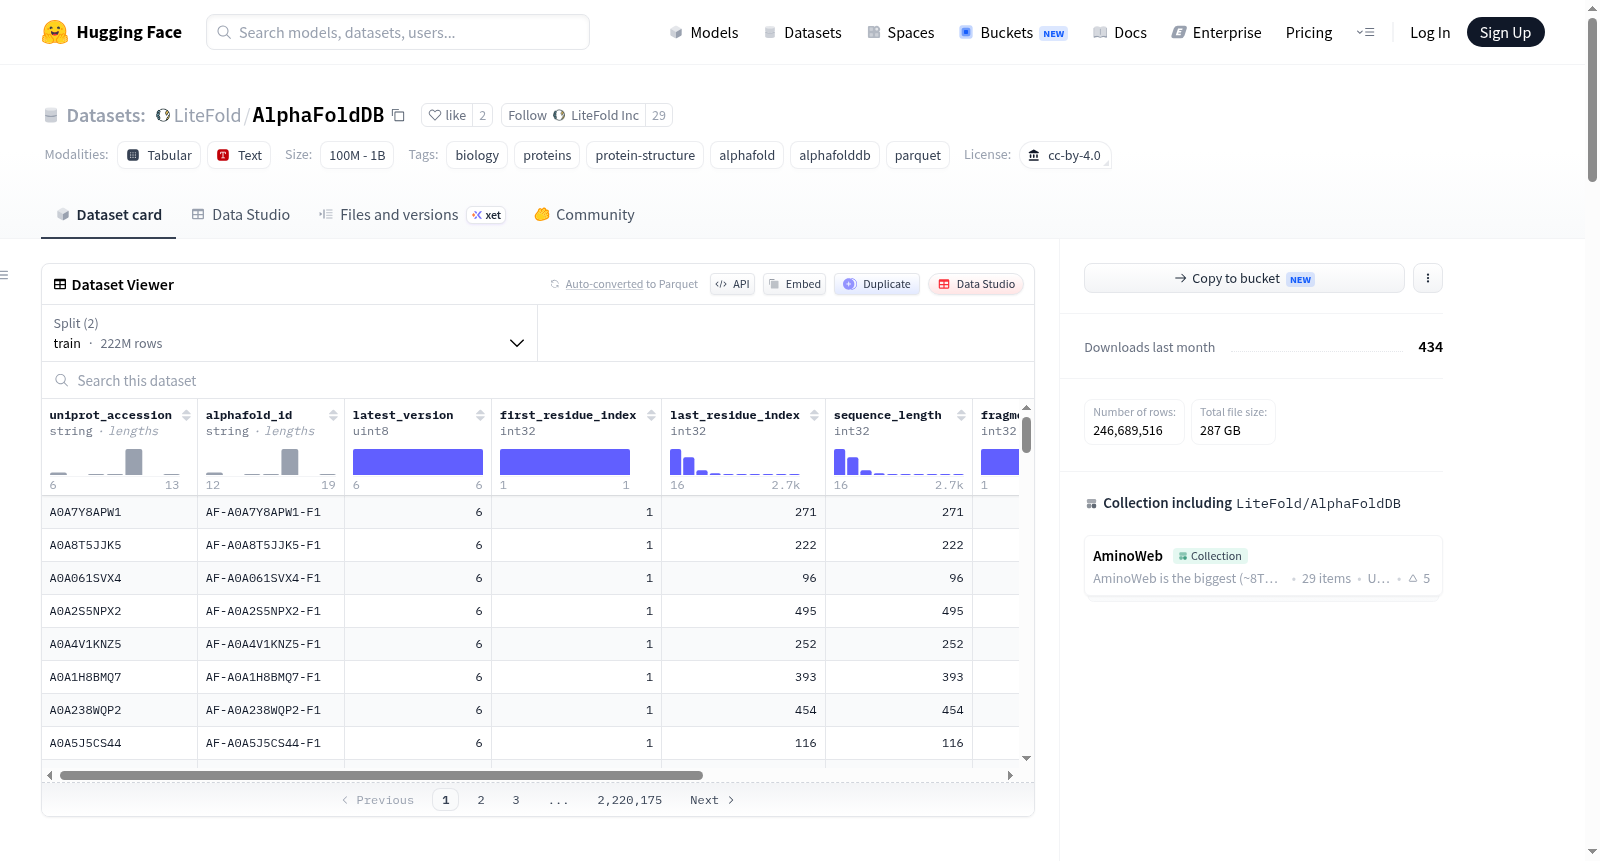Open the Models navigation item

pos(704,32)
